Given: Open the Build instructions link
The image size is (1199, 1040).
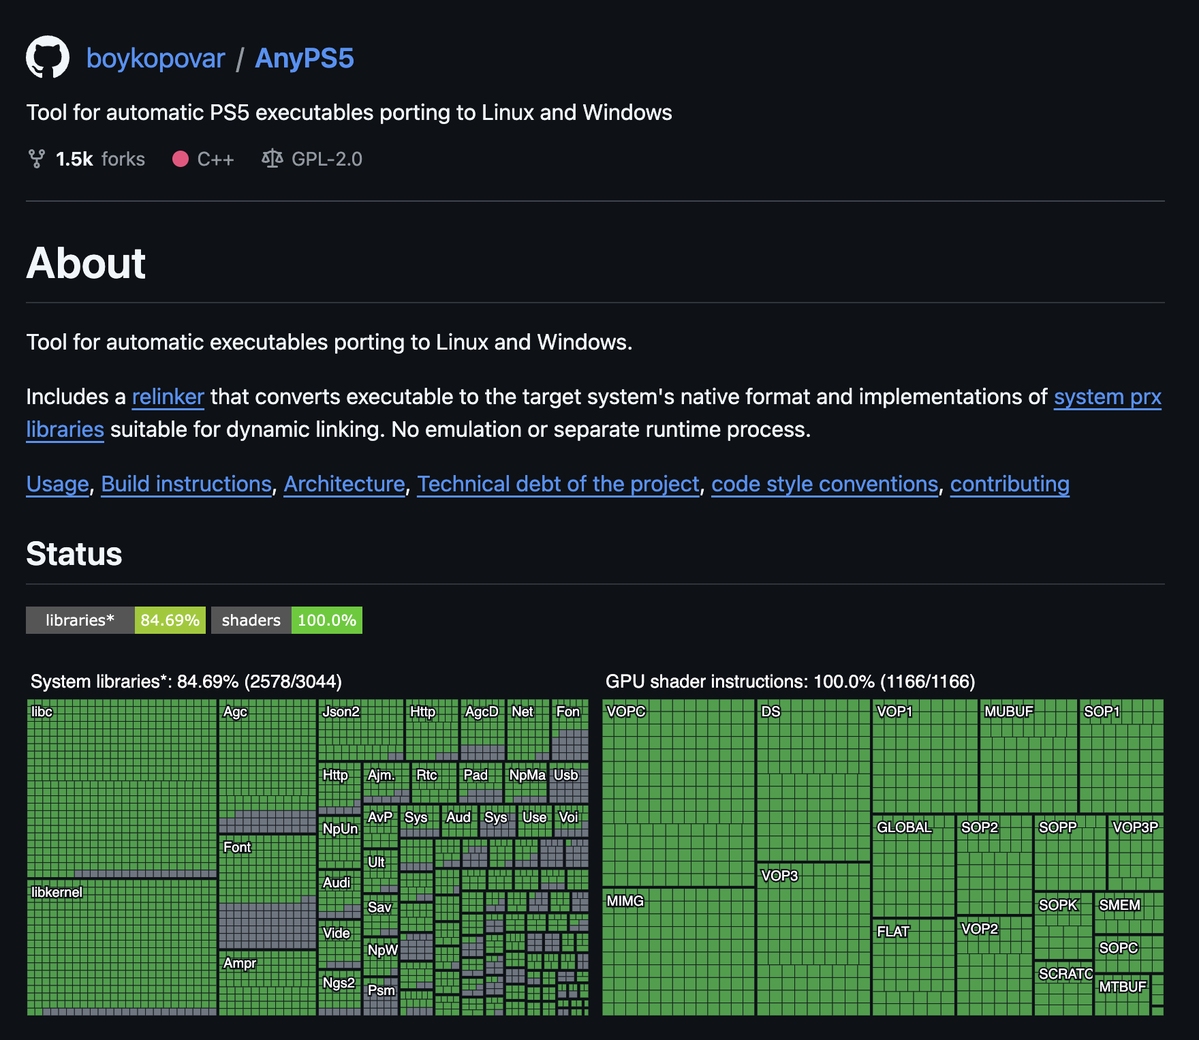Looking at the screenshot, I should pos(187,484).
